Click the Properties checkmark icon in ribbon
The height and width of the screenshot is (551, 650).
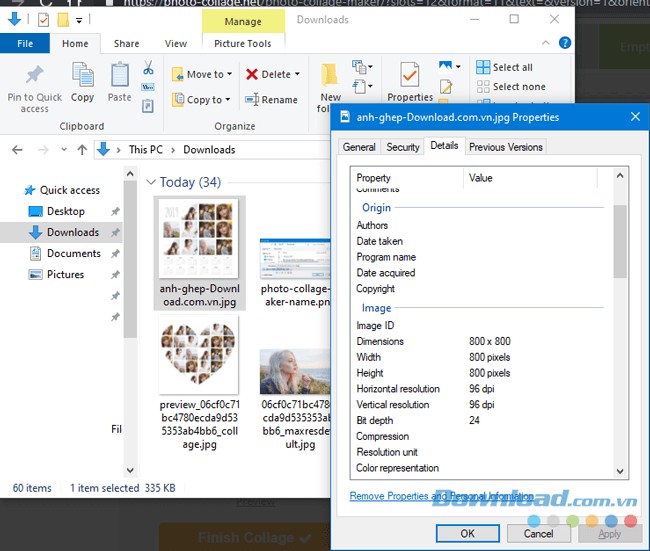click(x=409, y=76)
